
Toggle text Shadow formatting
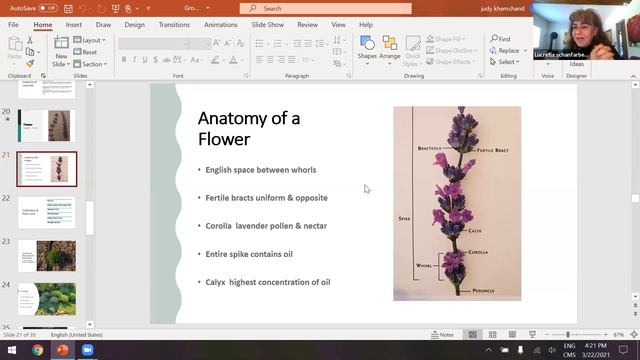click(155, 60)
